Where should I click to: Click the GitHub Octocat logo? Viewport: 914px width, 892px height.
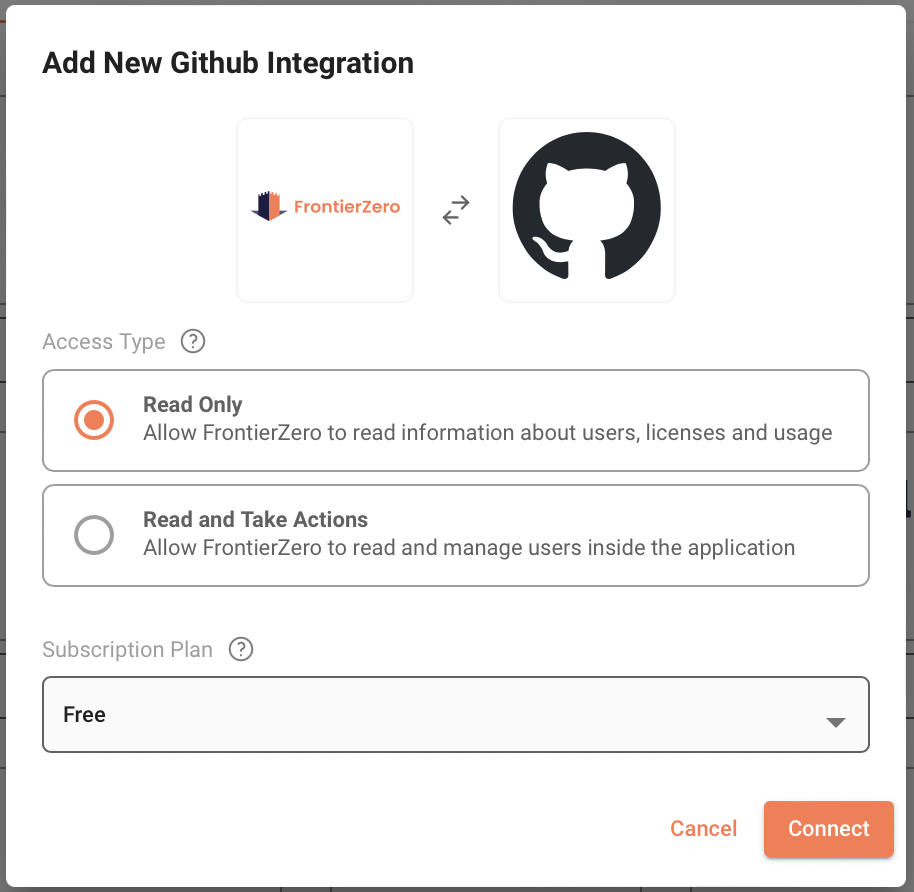click(x=586, y=210)
